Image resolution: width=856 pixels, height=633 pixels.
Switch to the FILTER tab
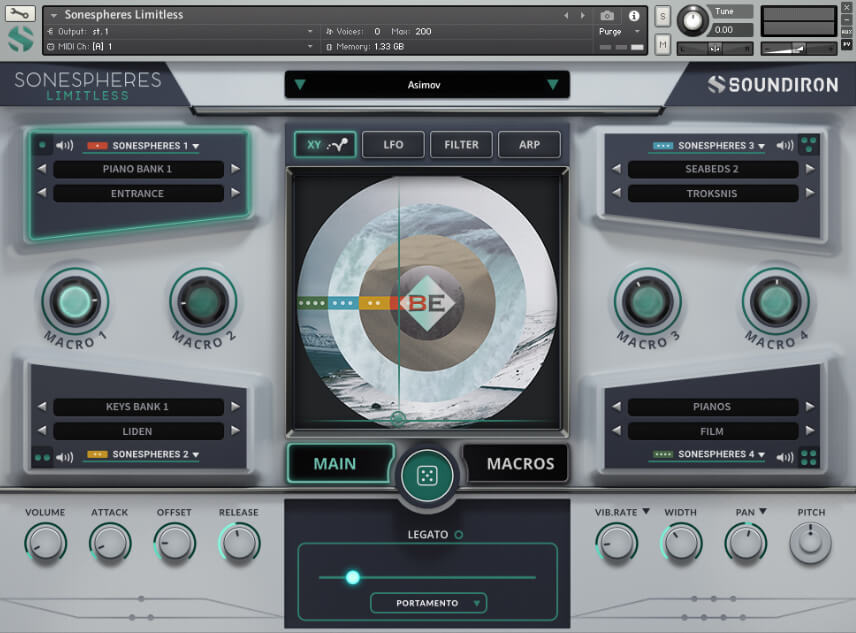click(x=461, y=145)
